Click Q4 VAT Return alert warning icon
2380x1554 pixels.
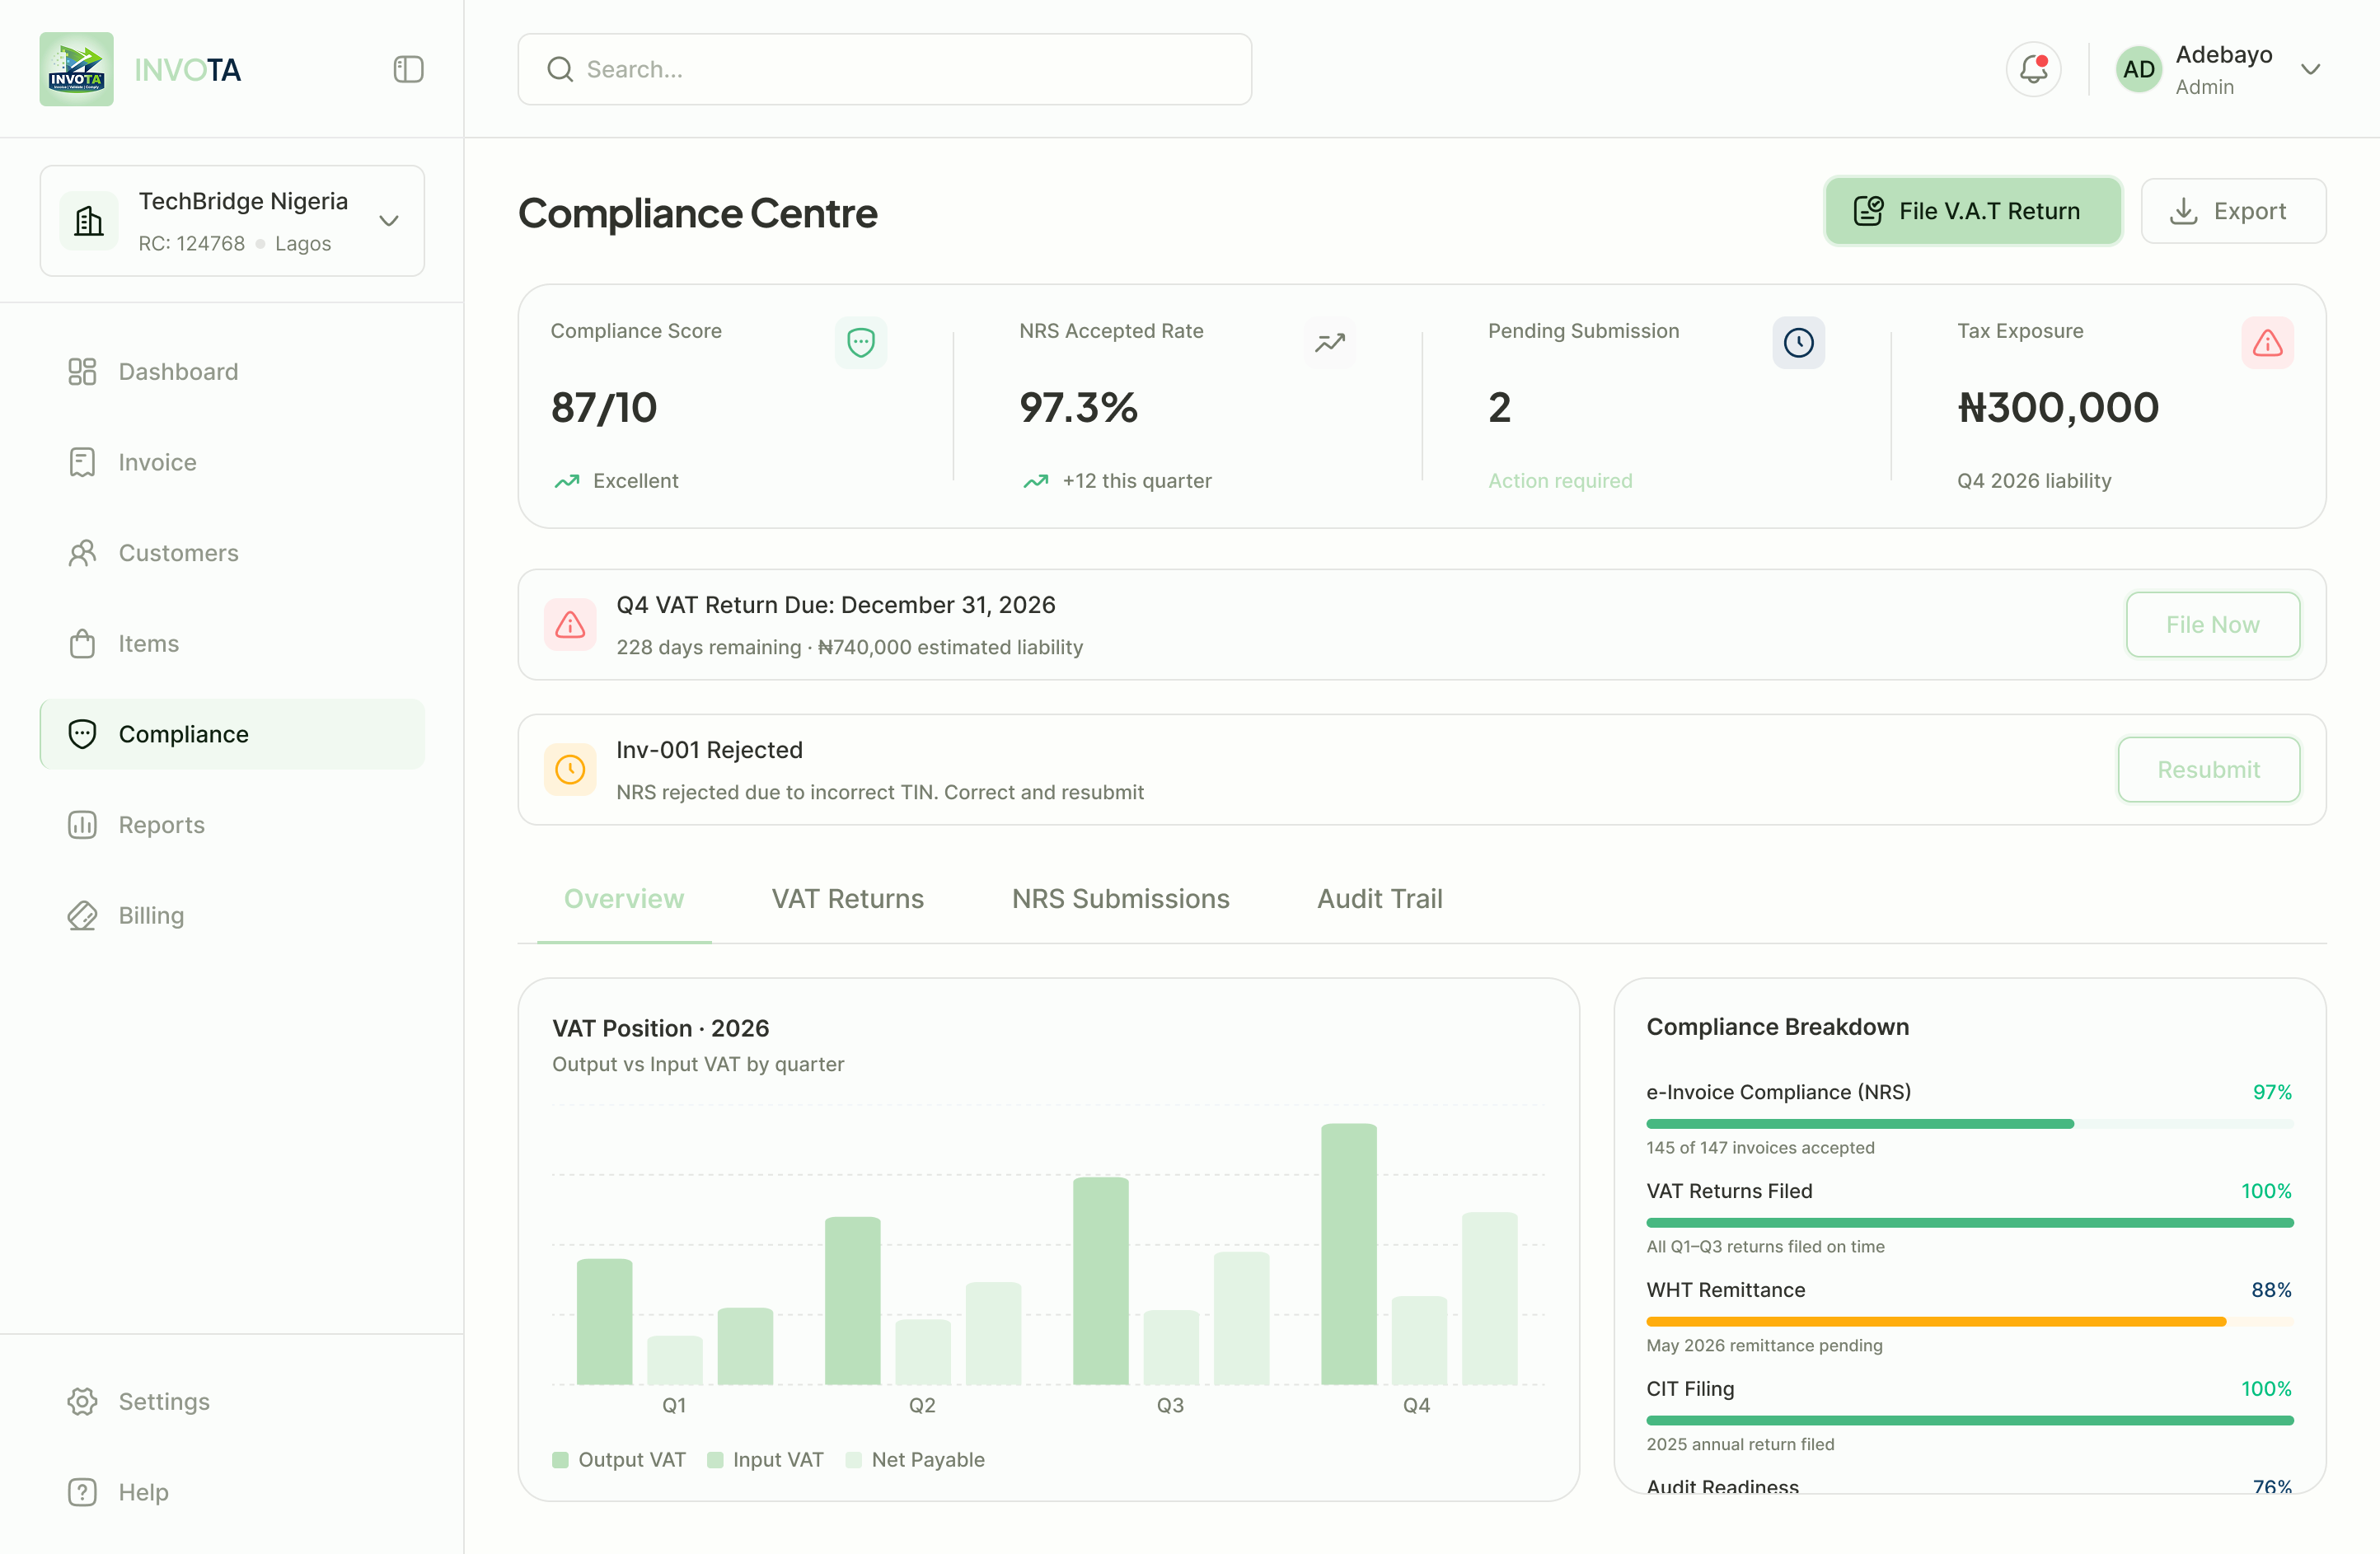(570, 625)
